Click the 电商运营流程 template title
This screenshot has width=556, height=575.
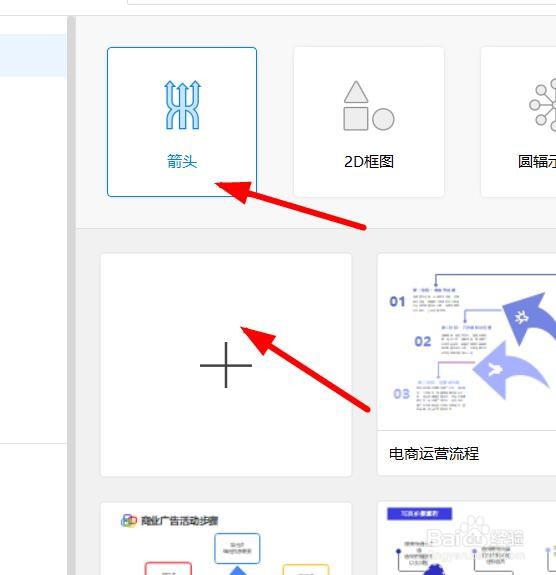pos(434,454)
